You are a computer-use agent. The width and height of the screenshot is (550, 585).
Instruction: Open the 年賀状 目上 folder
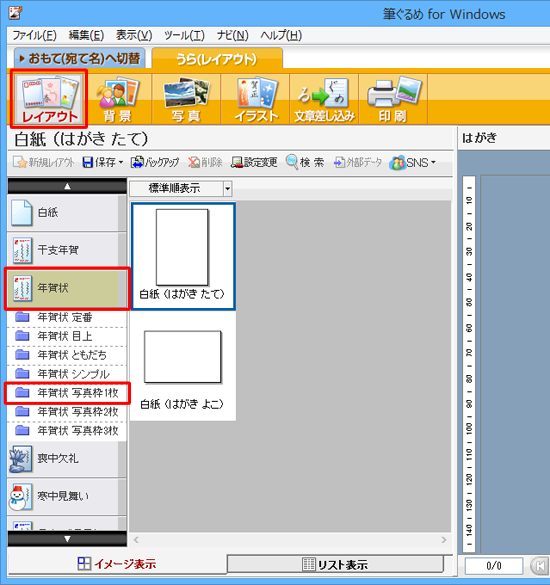click(67, 337)
